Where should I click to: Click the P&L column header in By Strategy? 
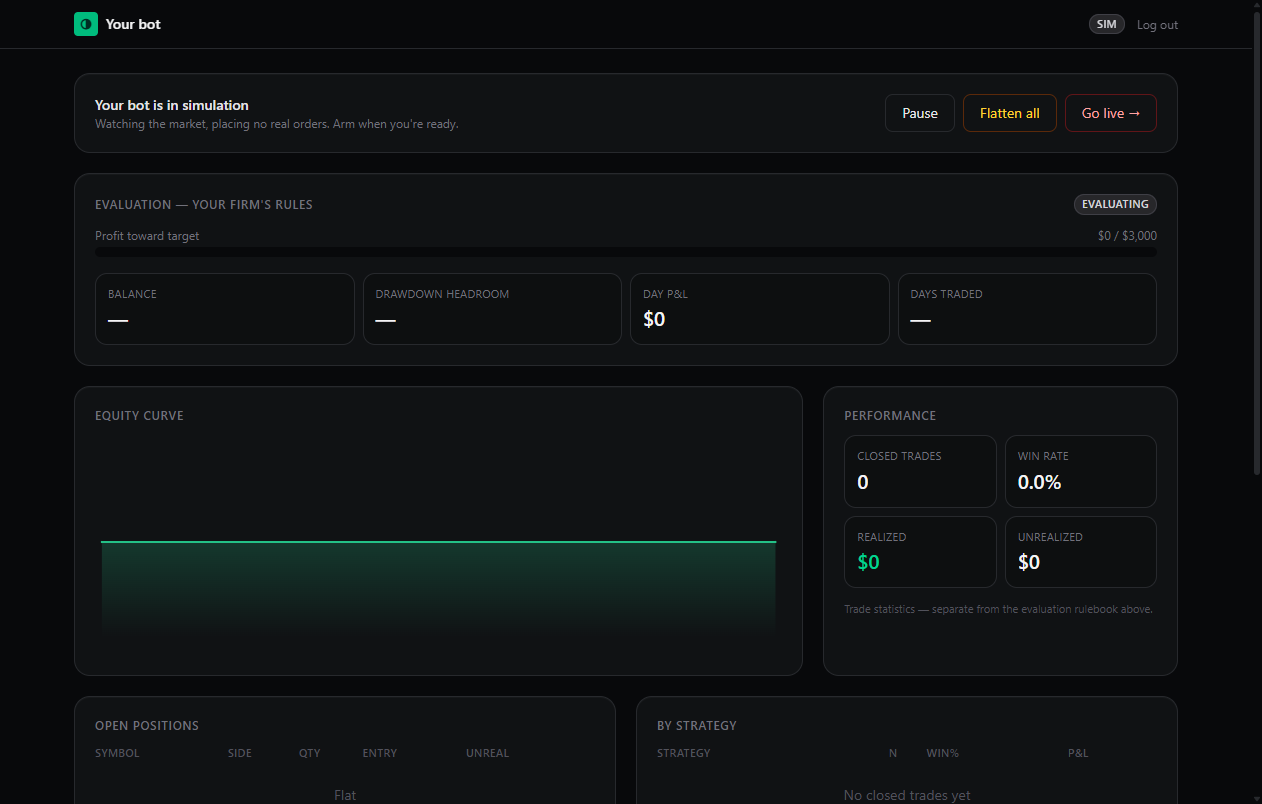1078,753
